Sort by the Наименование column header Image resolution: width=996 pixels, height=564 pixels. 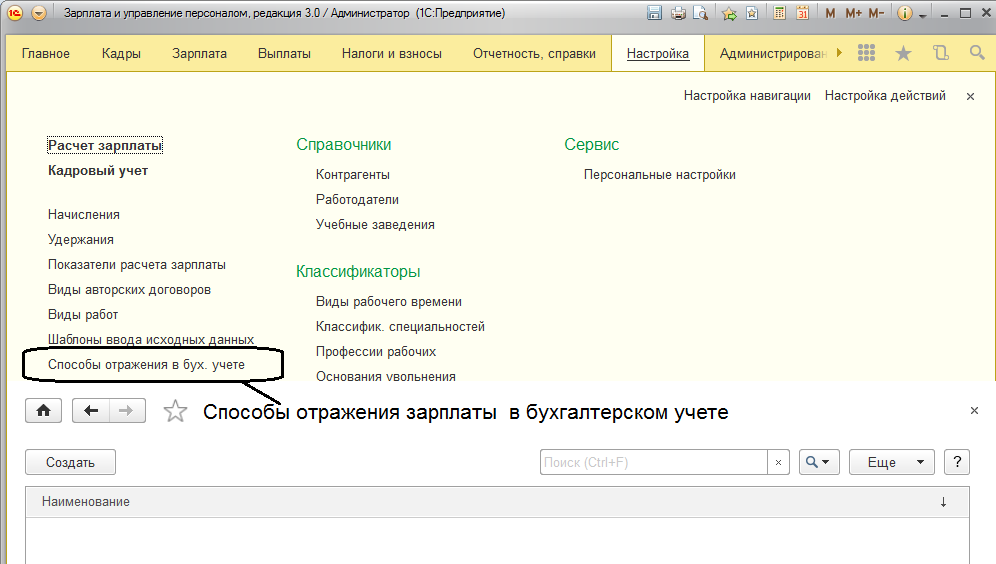tap(86, 502)
